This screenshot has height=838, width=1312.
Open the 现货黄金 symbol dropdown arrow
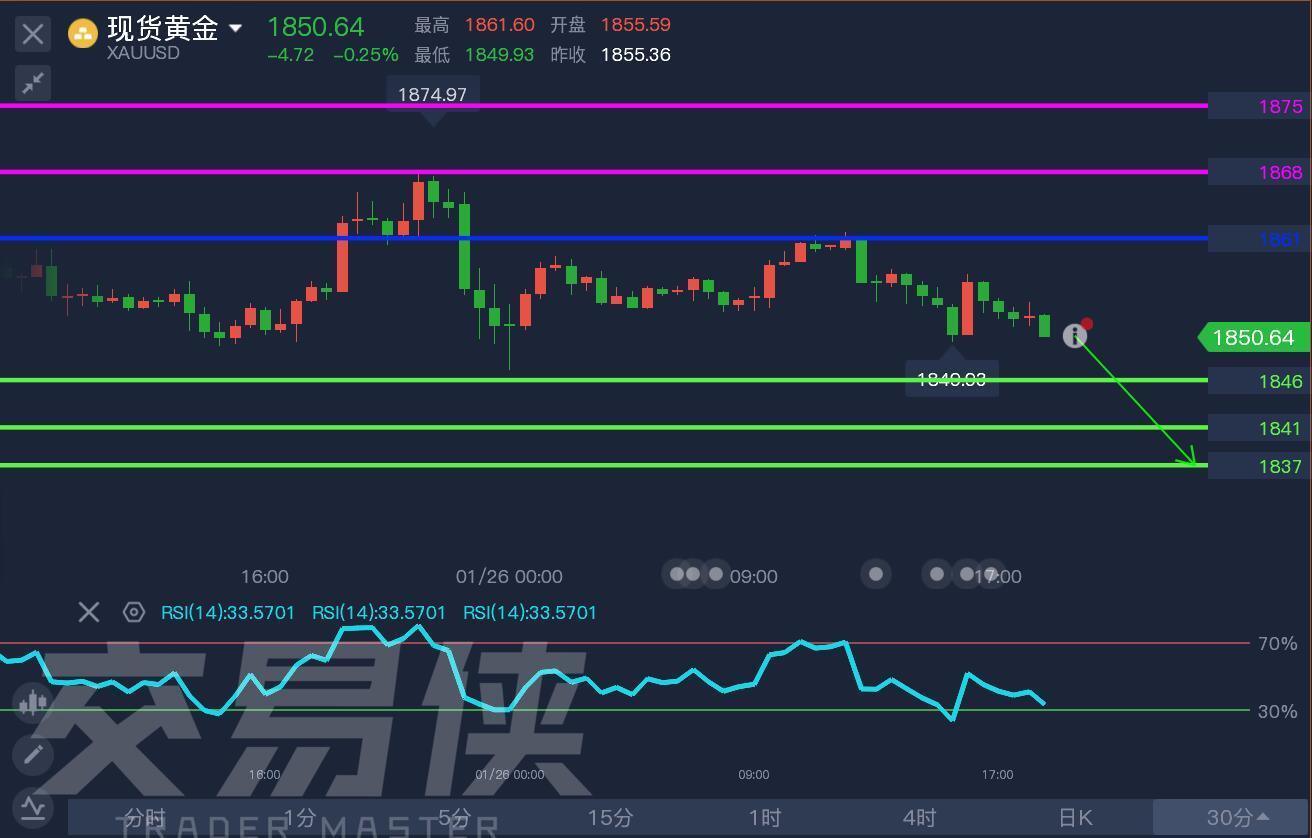tap(236, 28)
